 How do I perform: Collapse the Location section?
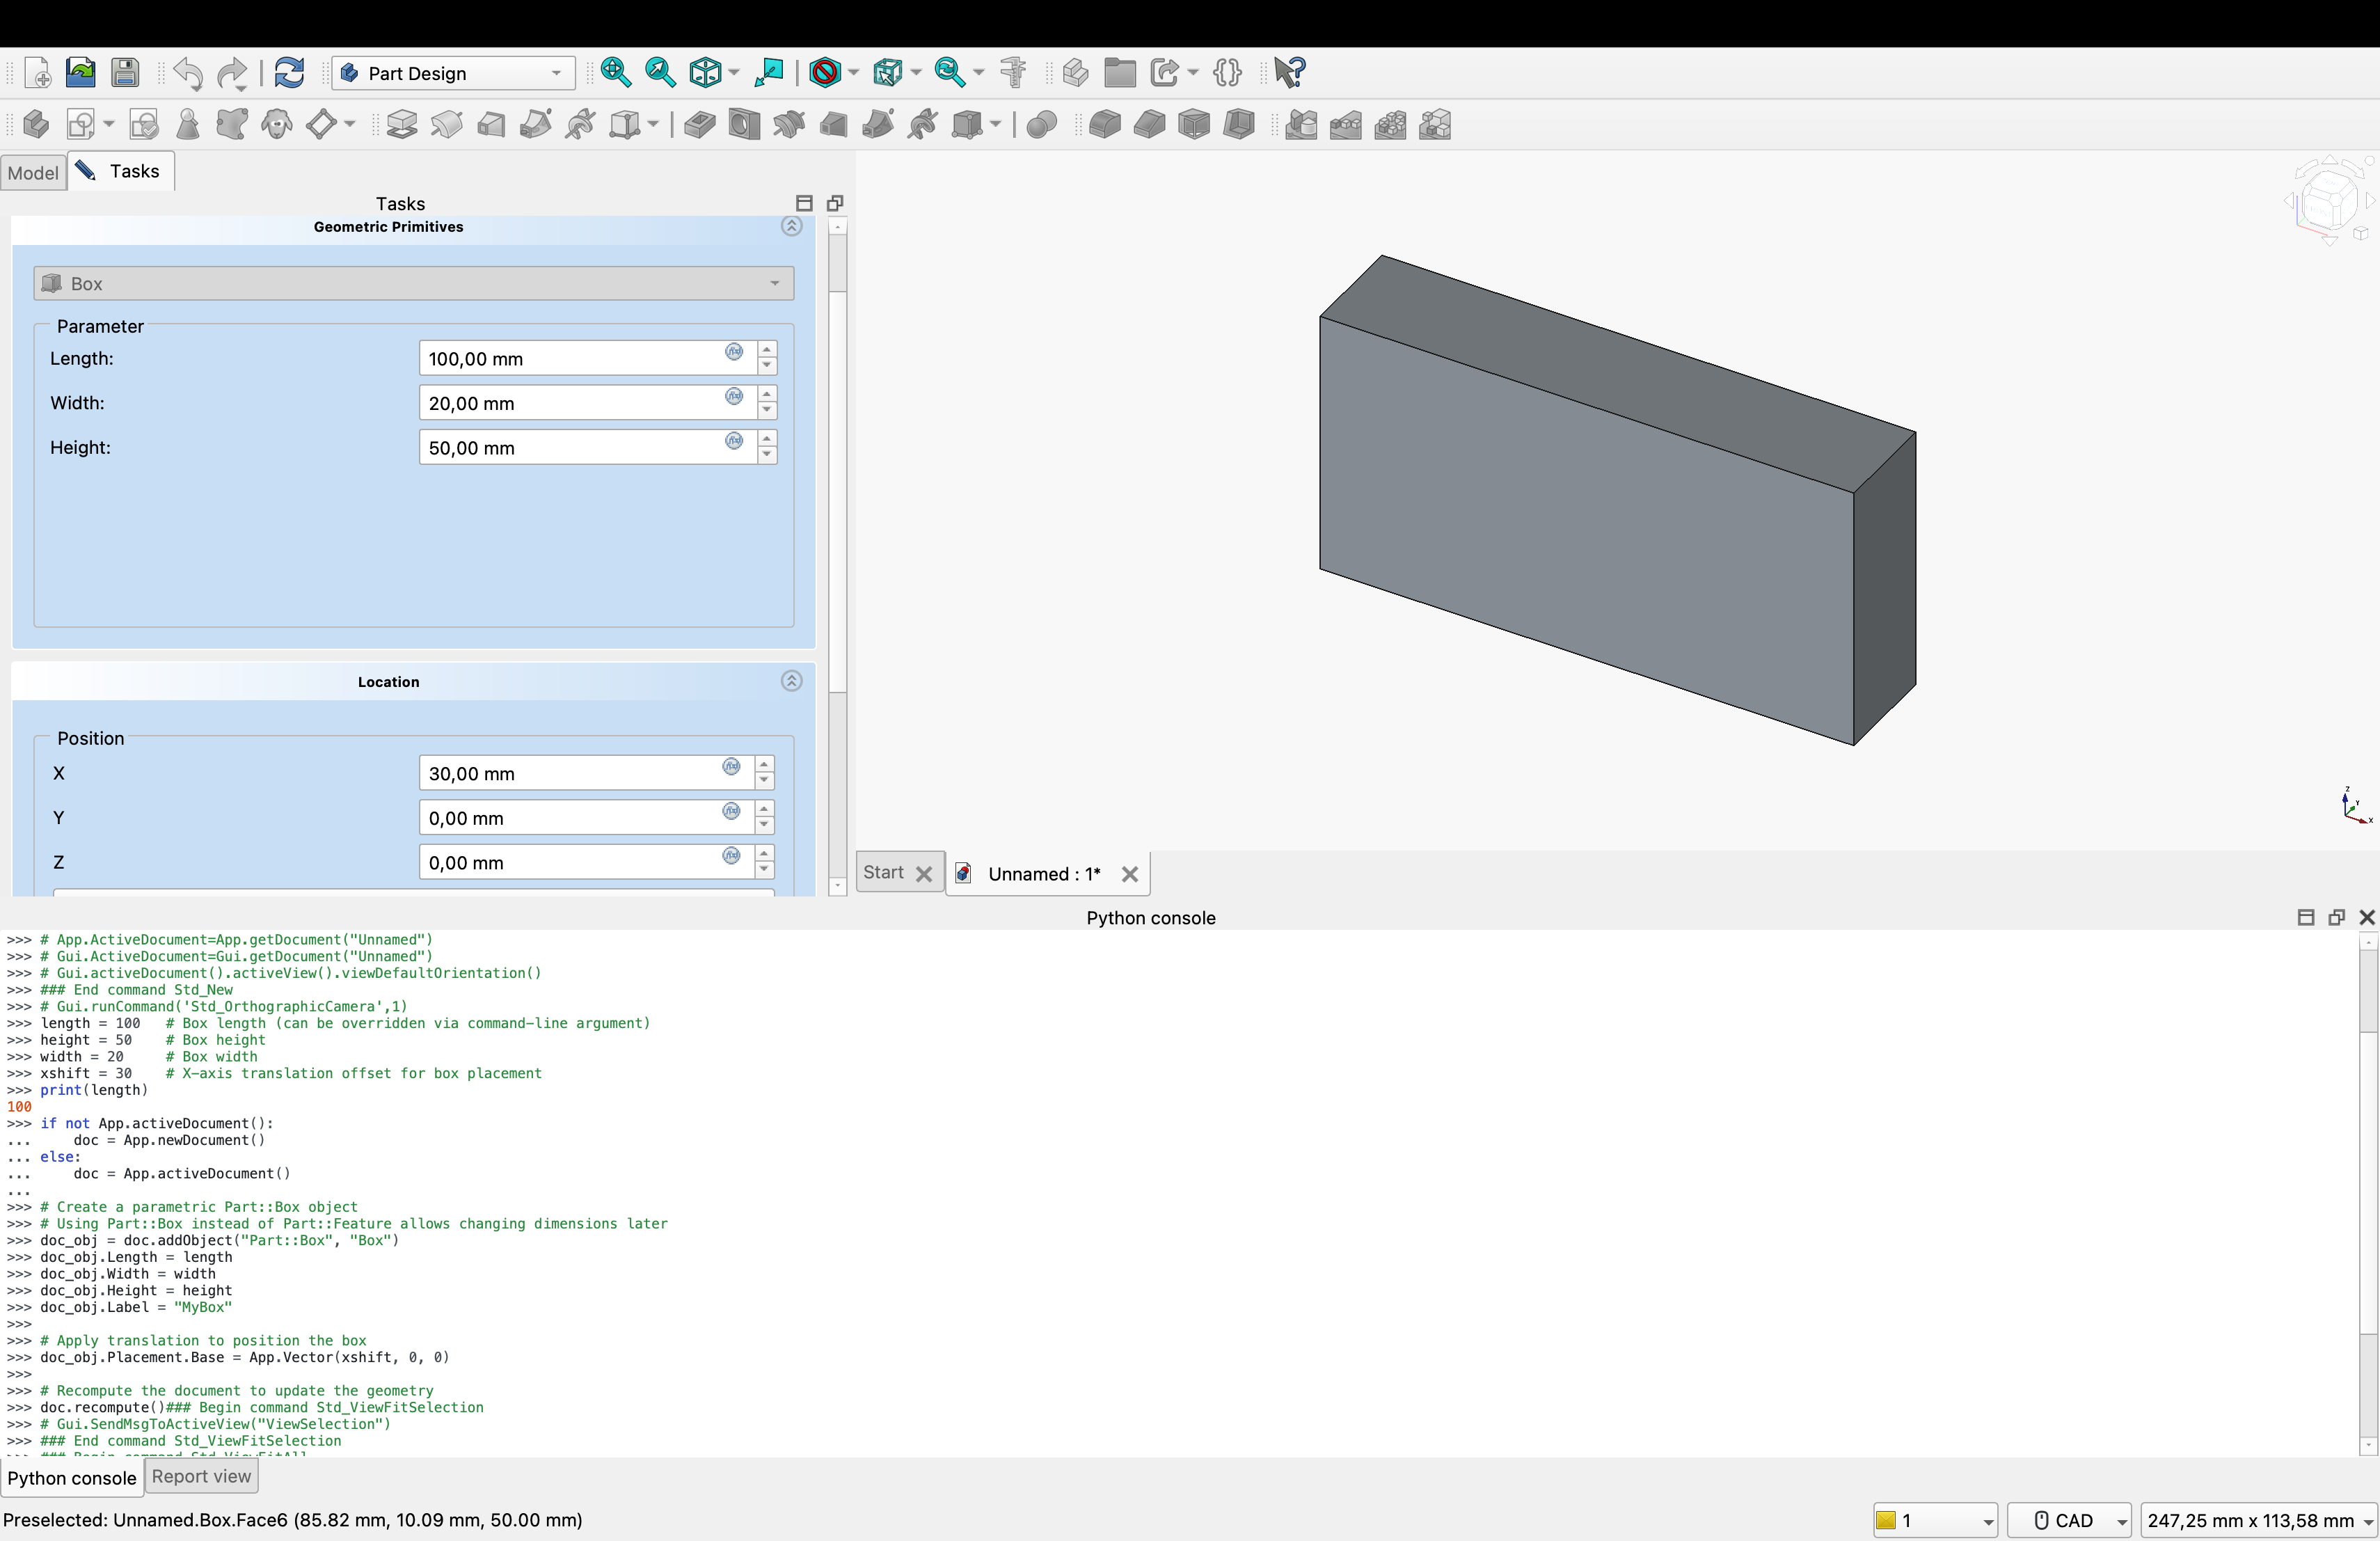tap(791, 682)
